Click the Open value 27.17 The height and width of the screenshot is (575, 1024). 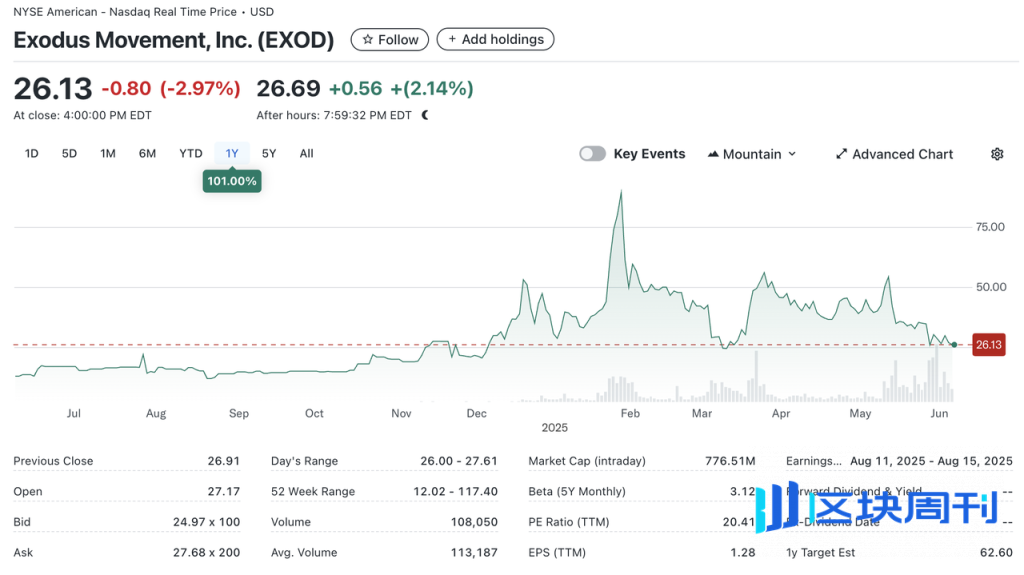coord(223,491)
